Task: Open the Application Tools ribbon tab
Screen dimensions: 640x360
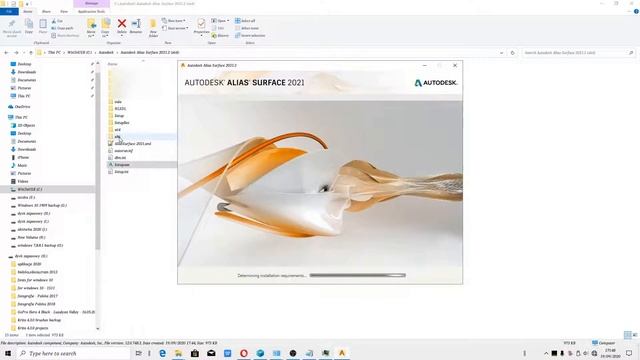Action: tap(91, 11)
